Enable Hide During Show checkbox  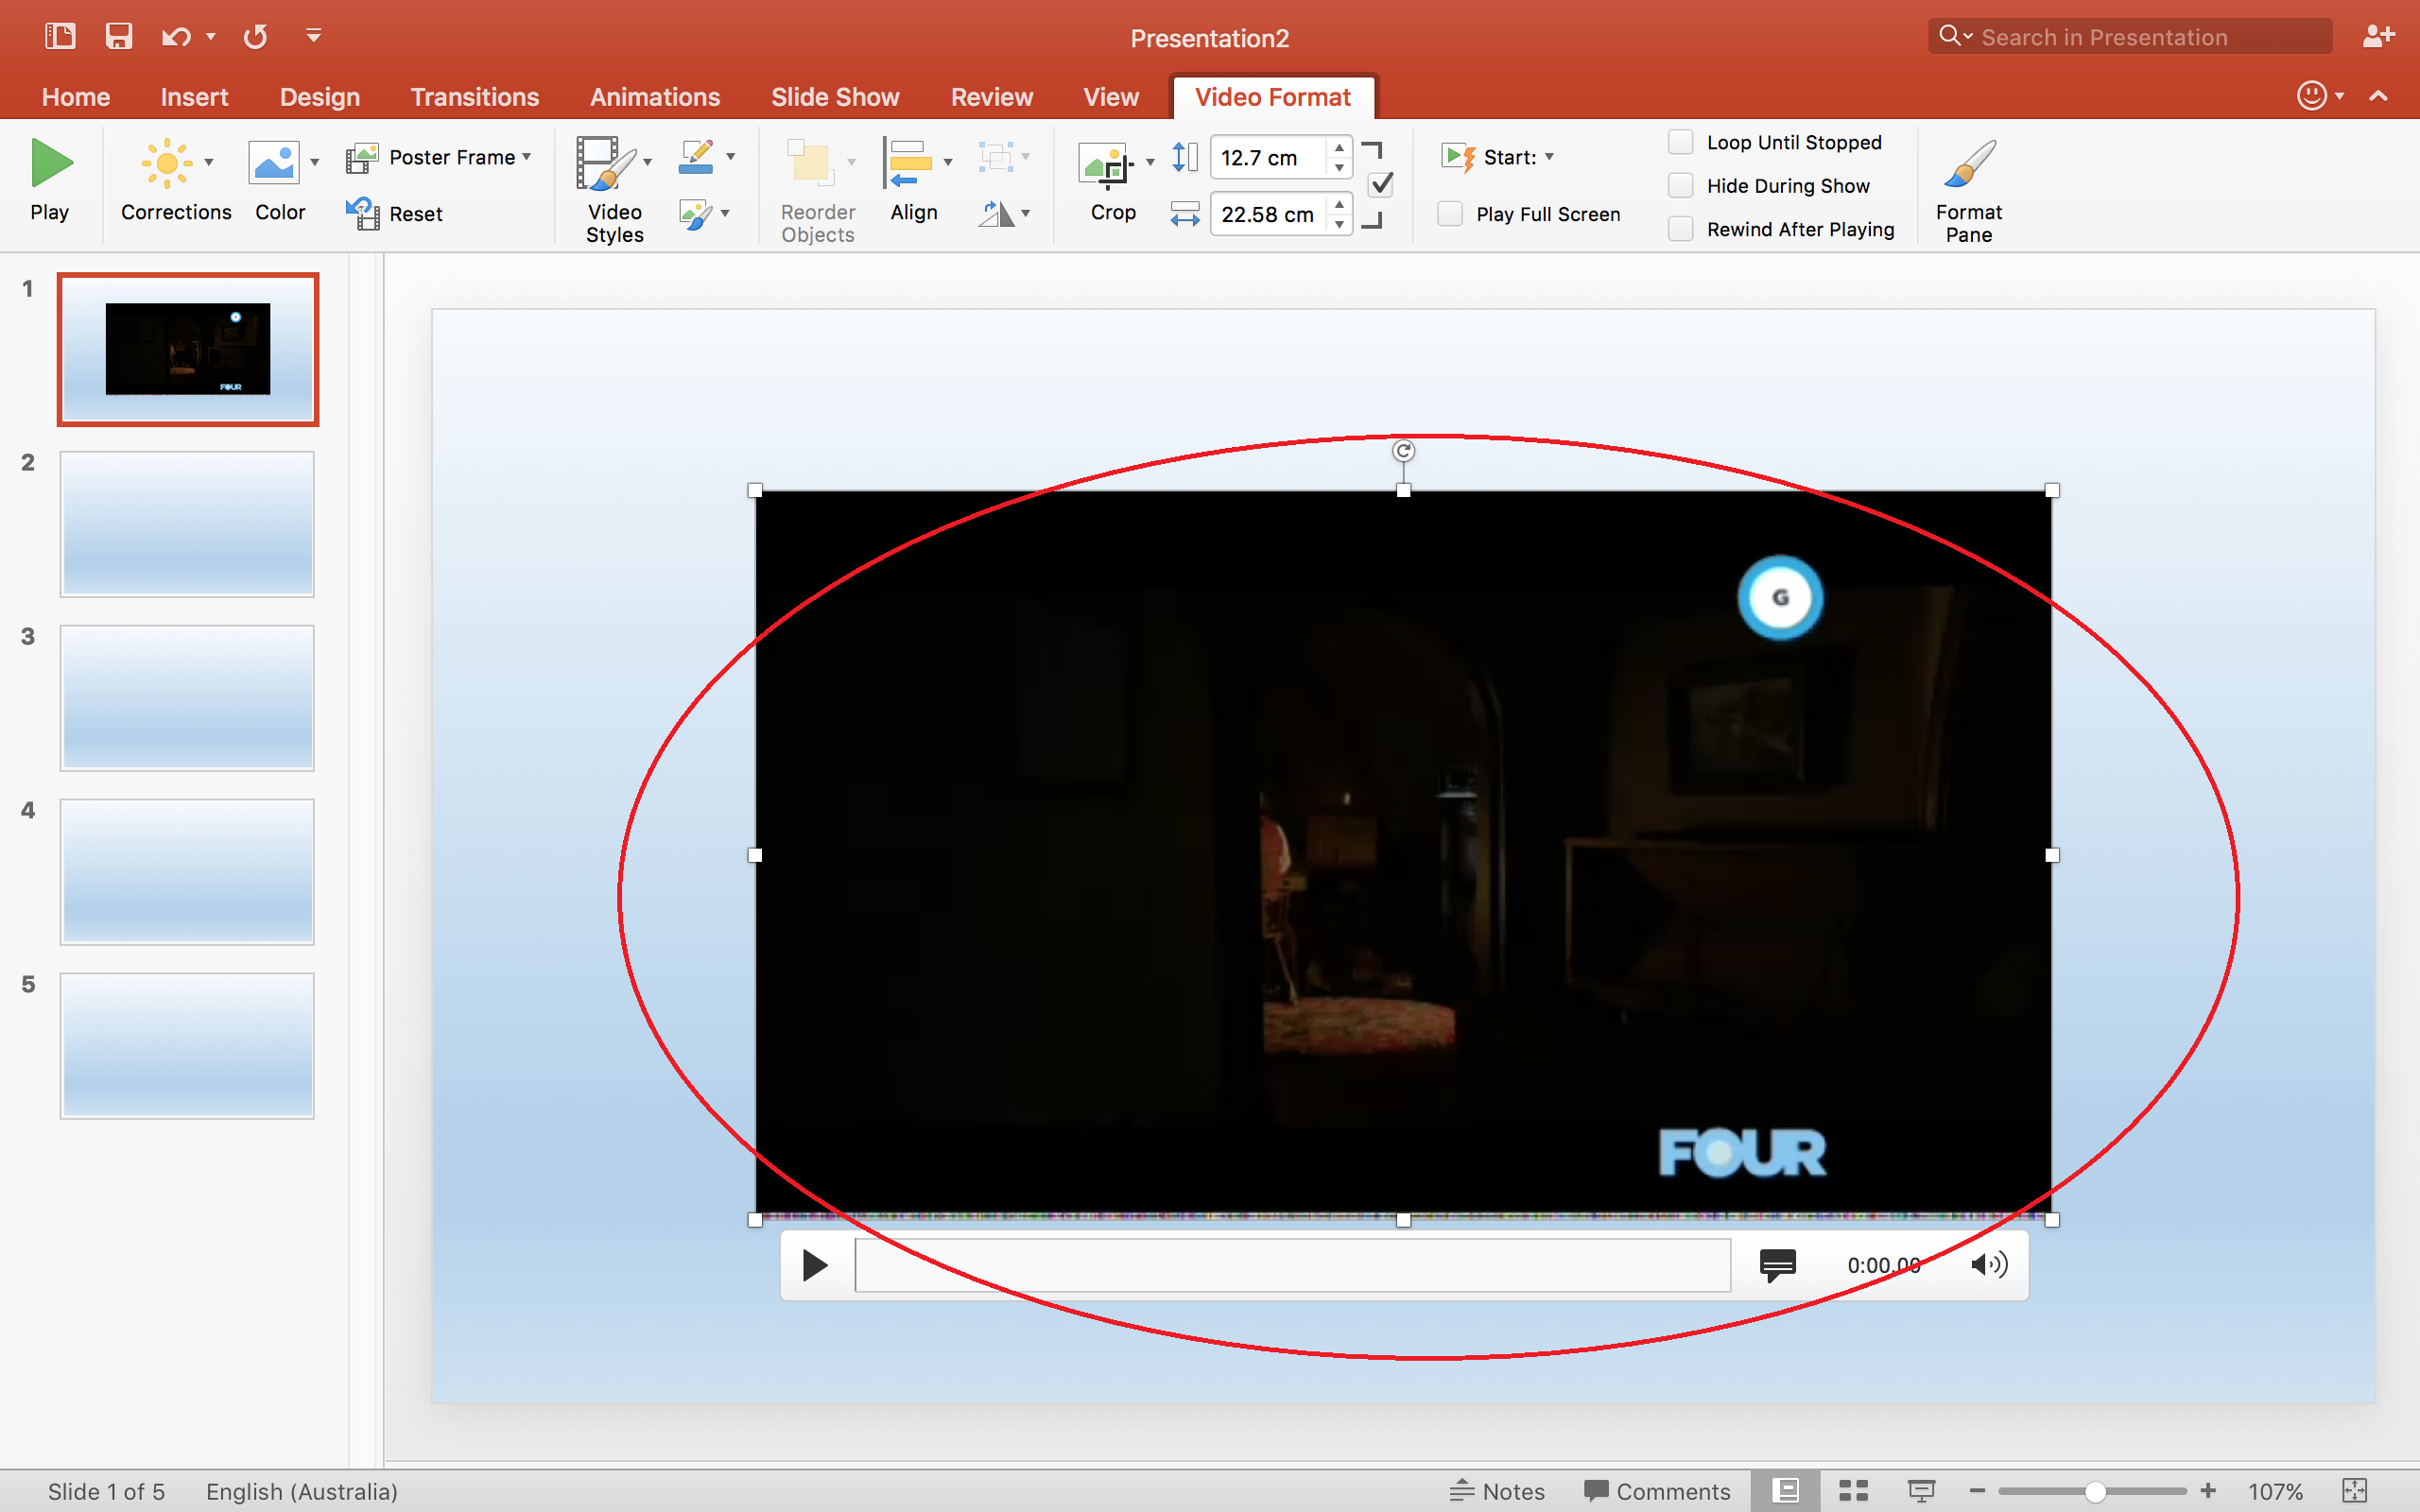(x=1681, y=186)
